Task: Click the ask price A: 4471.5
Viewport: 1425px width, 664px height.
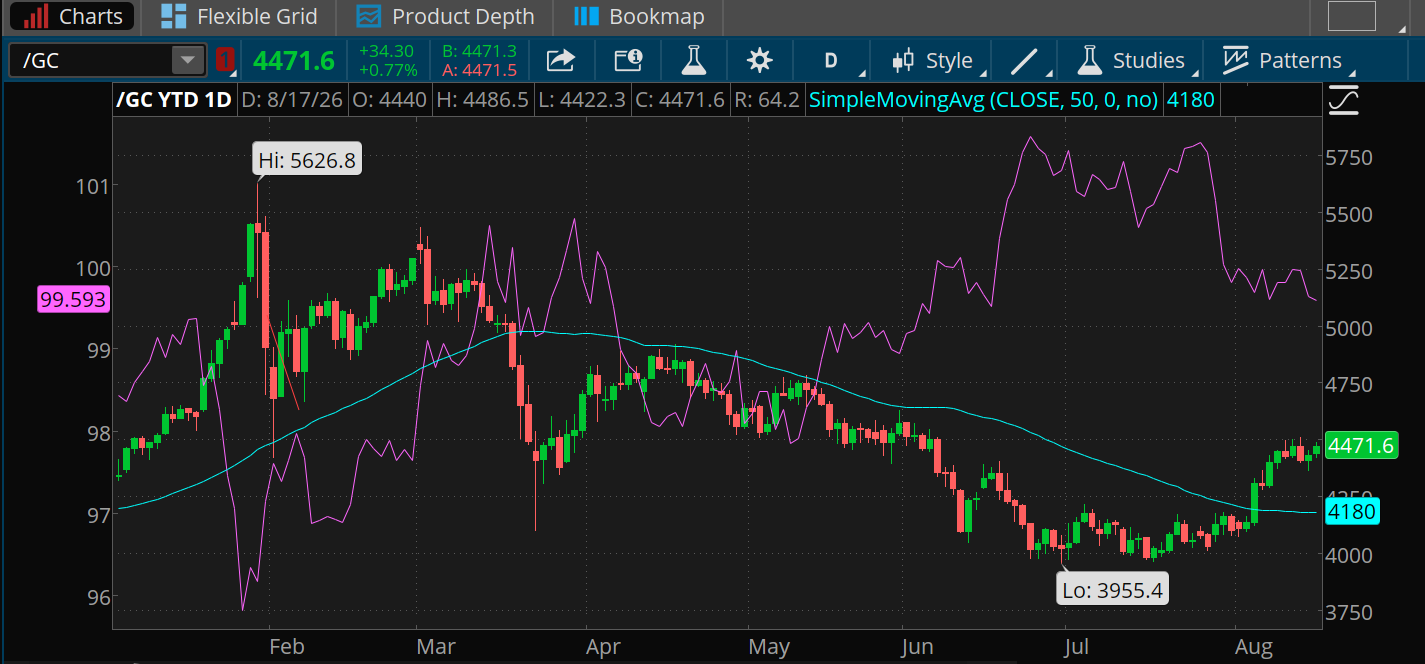Action: pos(479,70)
